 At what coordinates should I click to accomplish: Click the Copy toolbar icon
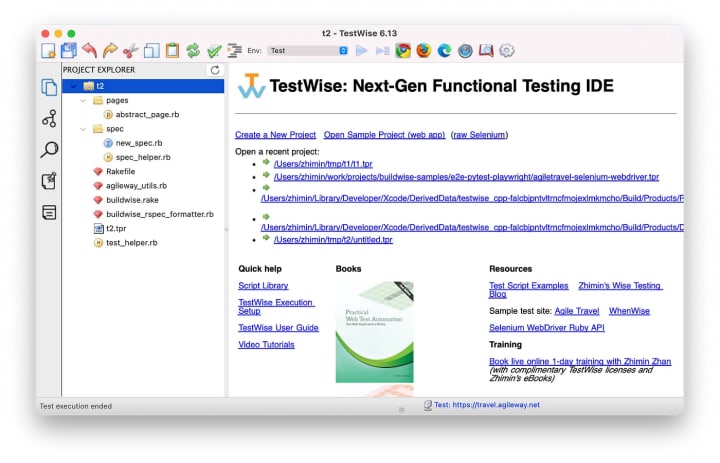[x=152, y=51]
